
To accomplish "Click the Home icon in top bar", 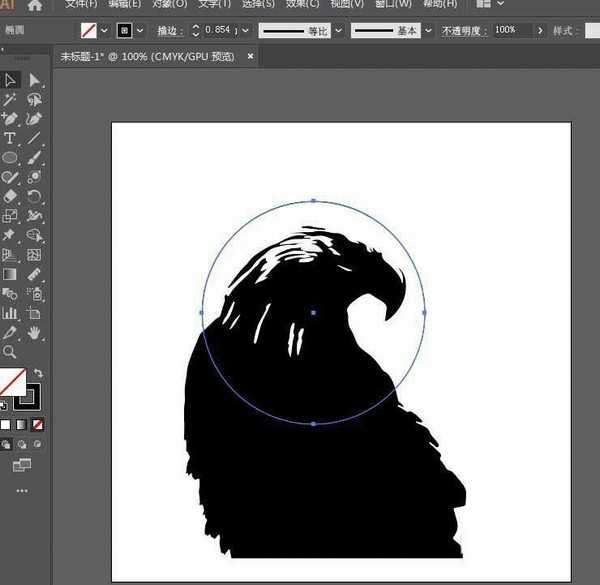I will tap(35, 5).
